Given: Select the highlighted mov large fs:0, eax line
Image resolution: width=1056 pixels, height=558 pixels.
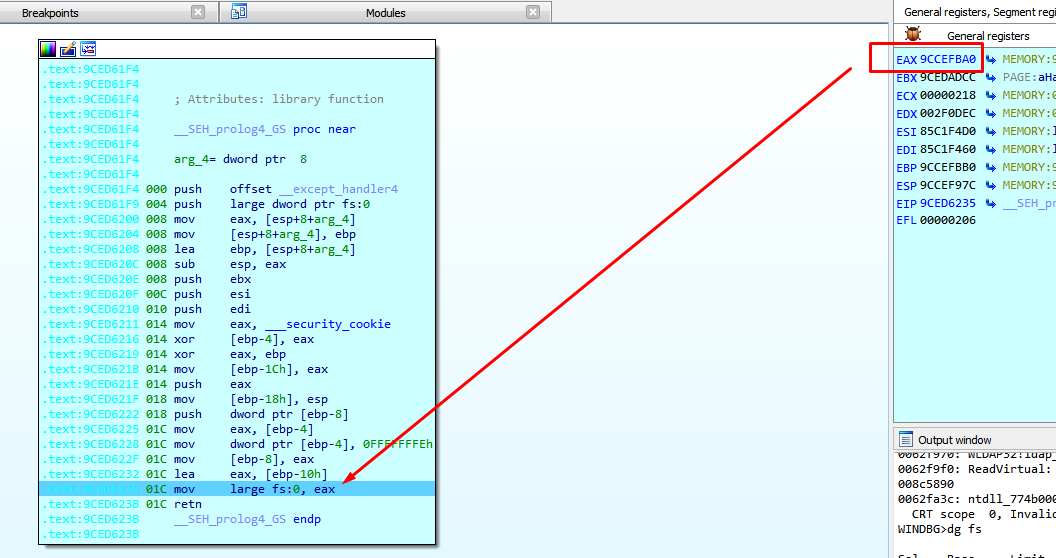Looking at the screenshot, I should pyautogui.click(x=282, y=489).
